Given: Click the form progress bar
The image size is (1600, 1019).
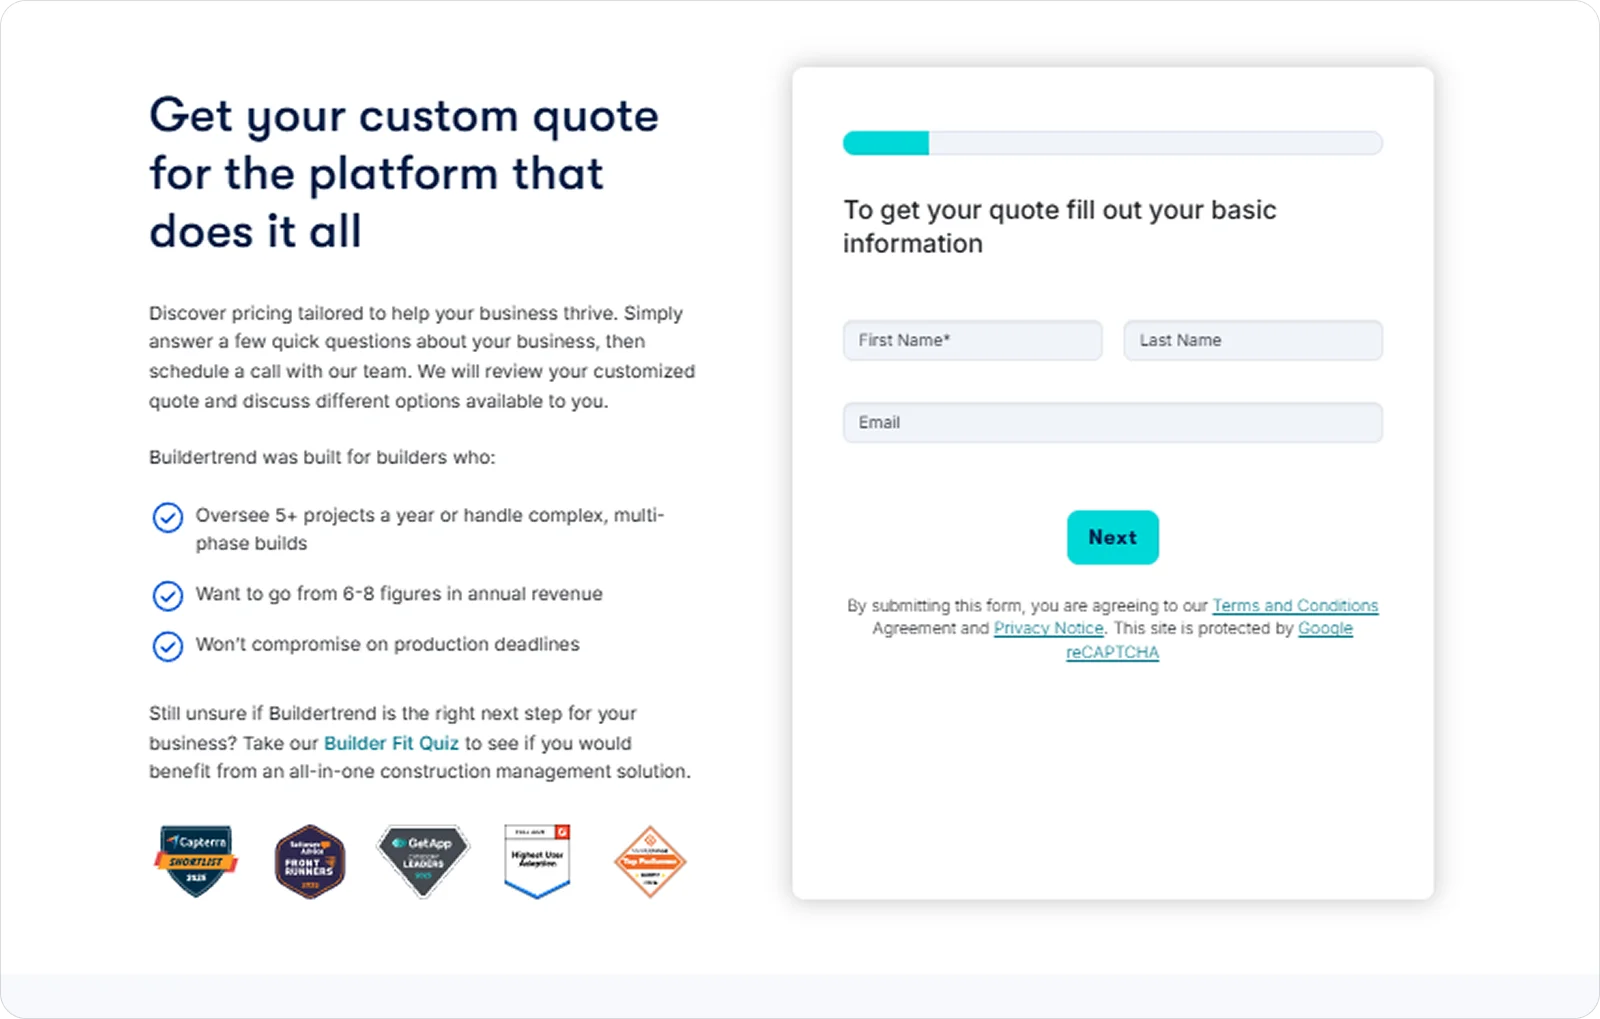Looking at the screenshot, I should [1112, 143].
